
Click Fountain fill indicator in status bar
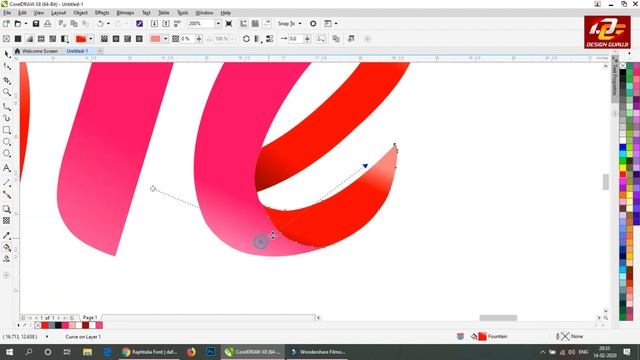(490, 336)
